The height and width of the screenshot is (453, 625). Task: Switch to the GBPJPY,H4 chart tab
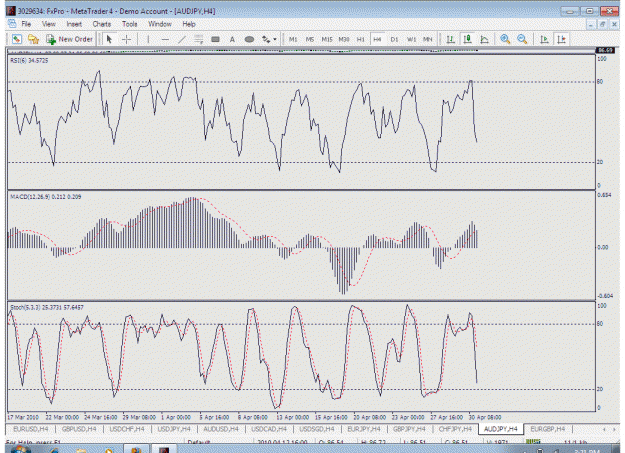tap(409, 429)
